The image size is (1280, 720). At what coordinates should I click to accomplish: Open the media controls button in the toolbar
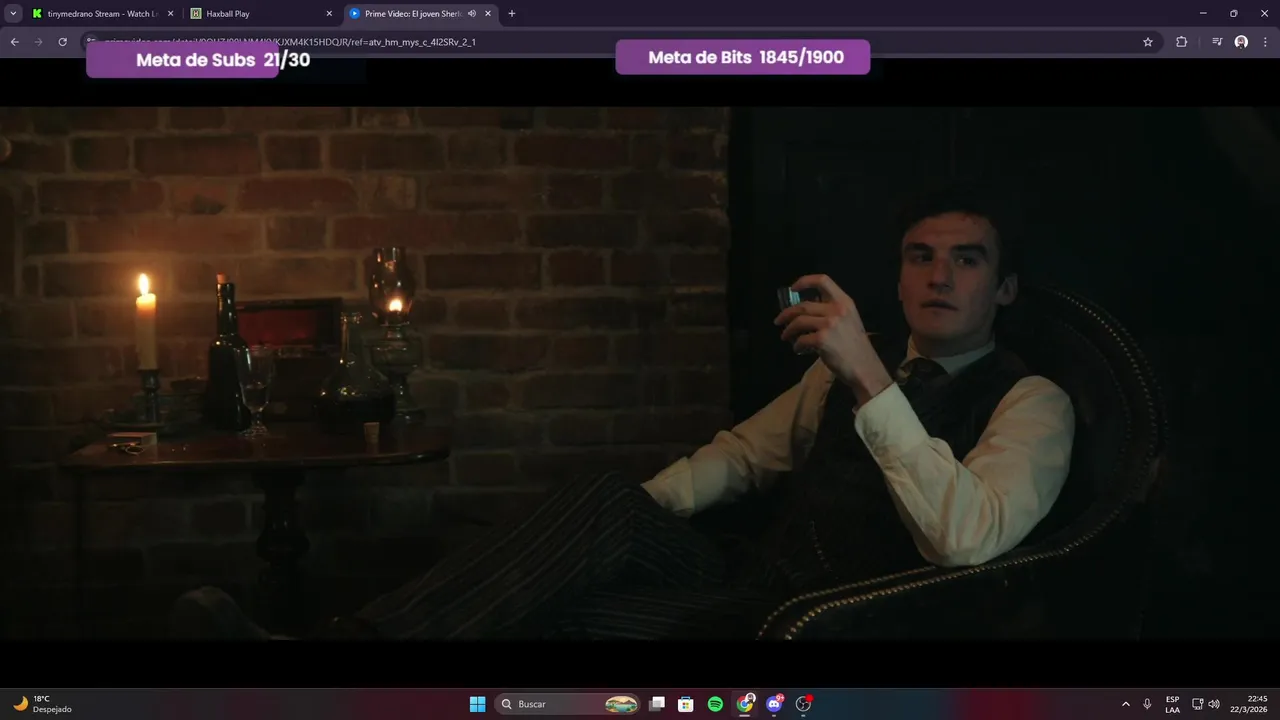1217,42
